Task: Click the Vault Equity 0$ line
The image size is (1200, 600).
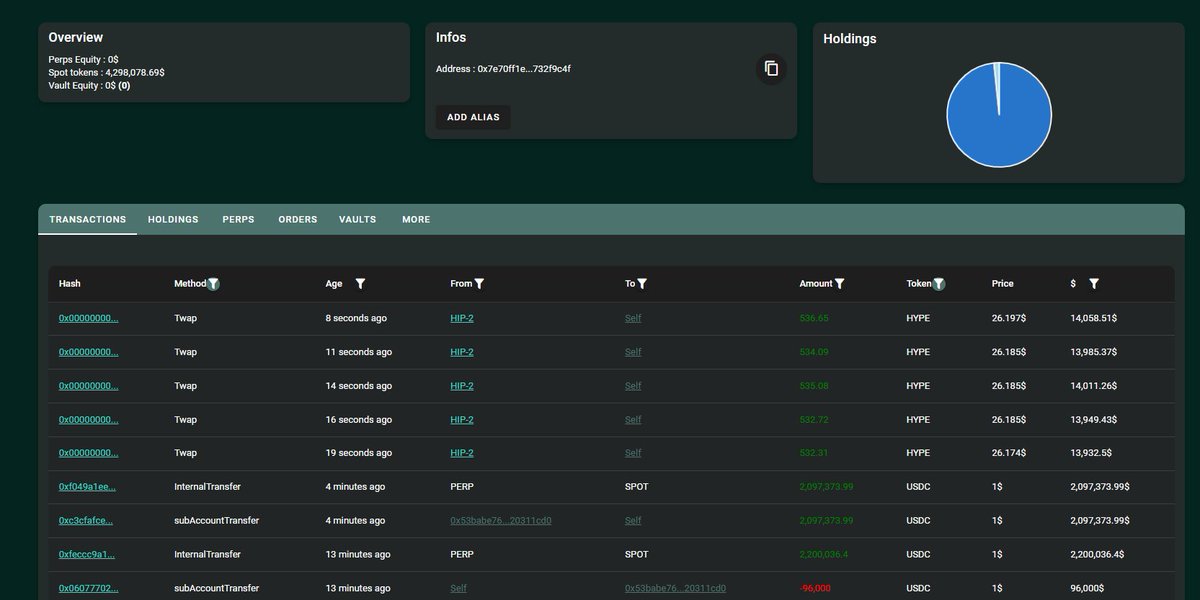Action: click(90, 86)
